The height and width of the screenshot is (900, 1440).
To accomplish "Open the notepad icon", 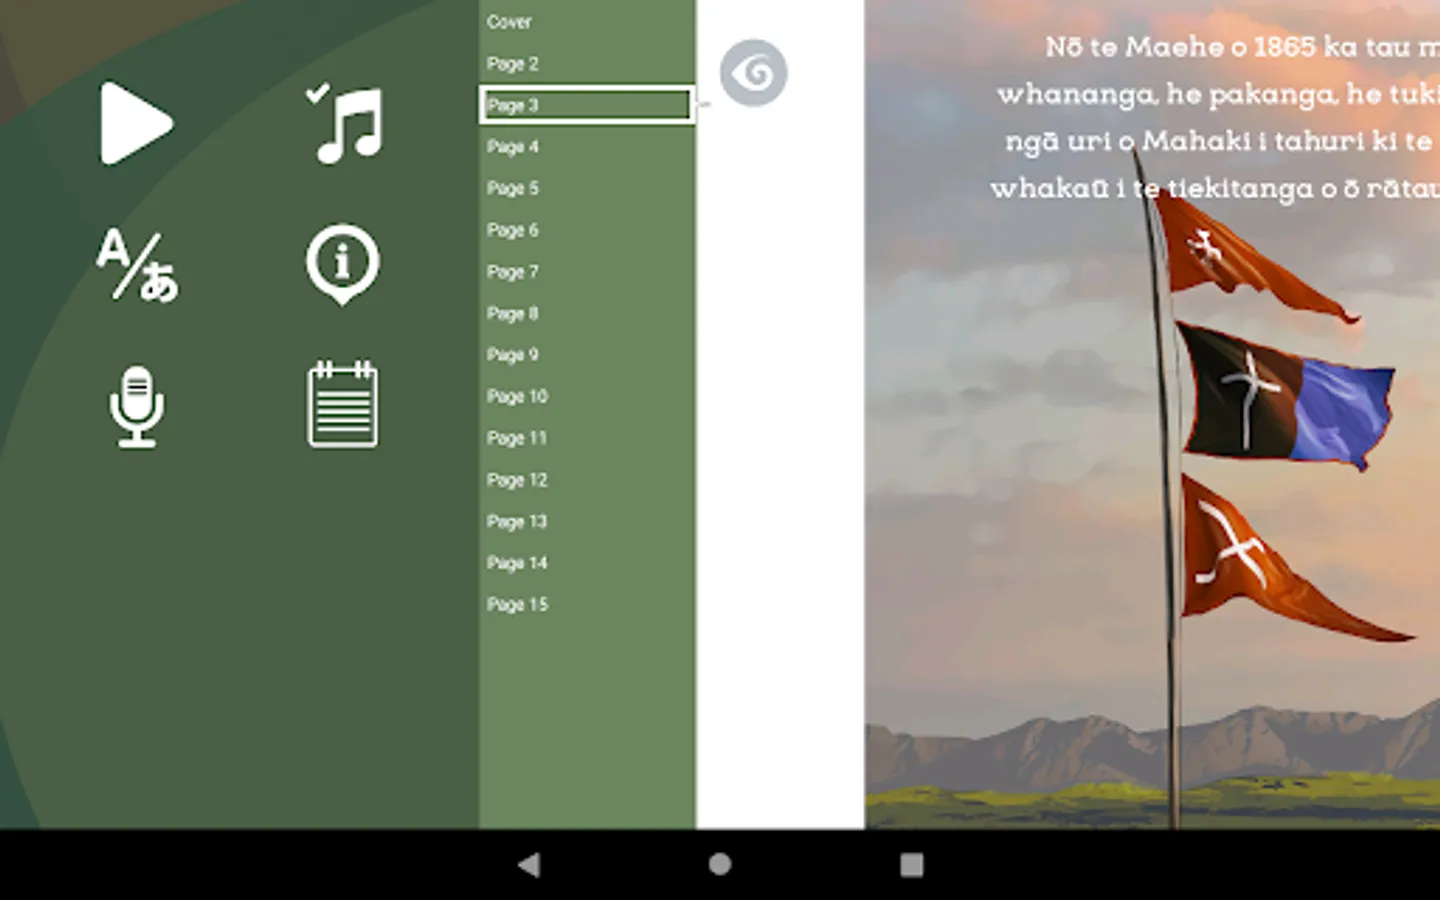I will [x=343, y=403].
